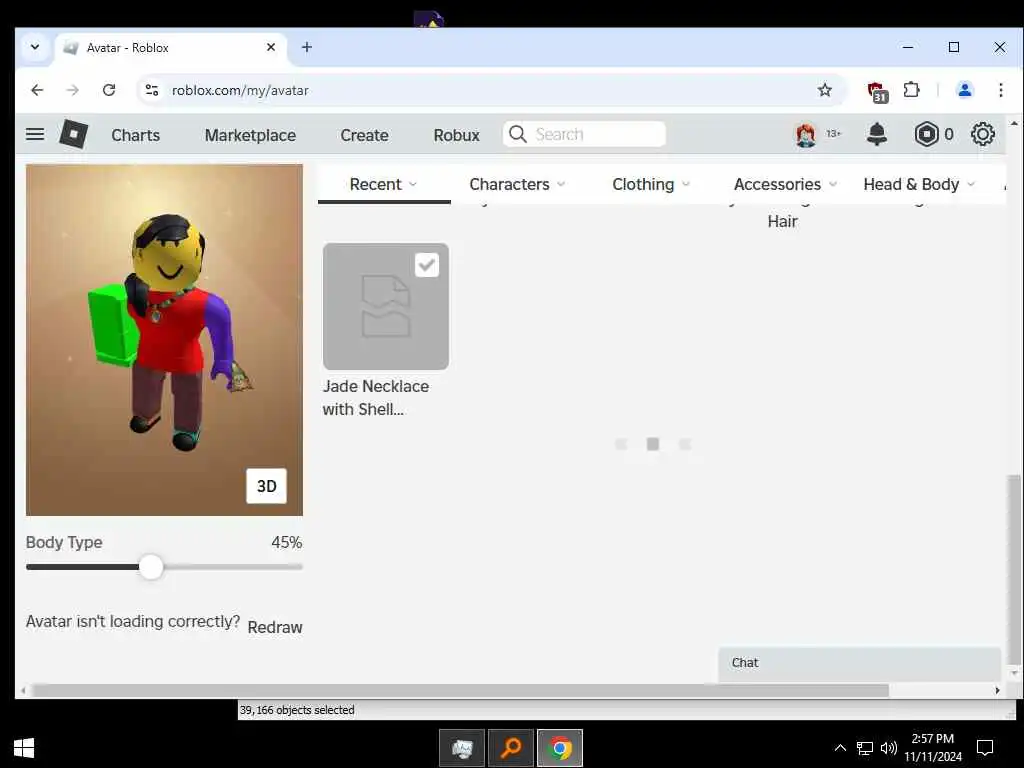Toggle the 3D avatar view
This screenshot has width=1024, height=768.
tap(266, 486)
